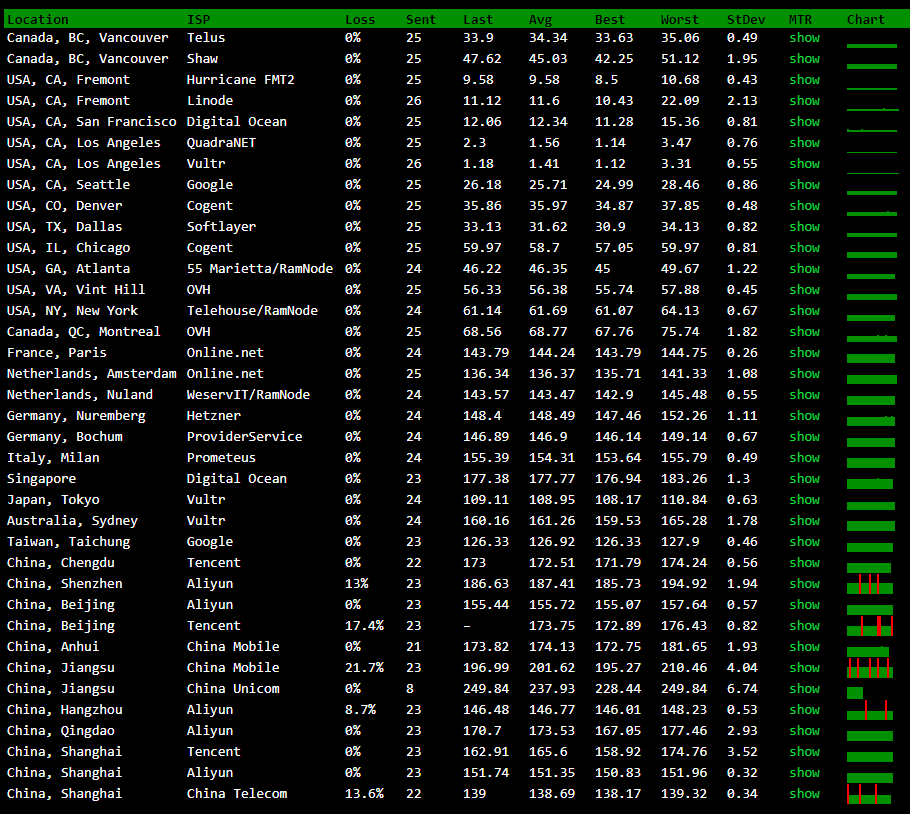Viewport: 910px width, 814px height.
Task: Open MTR link for Fremont Hurricane FMT2
Action: pos(804,79)
